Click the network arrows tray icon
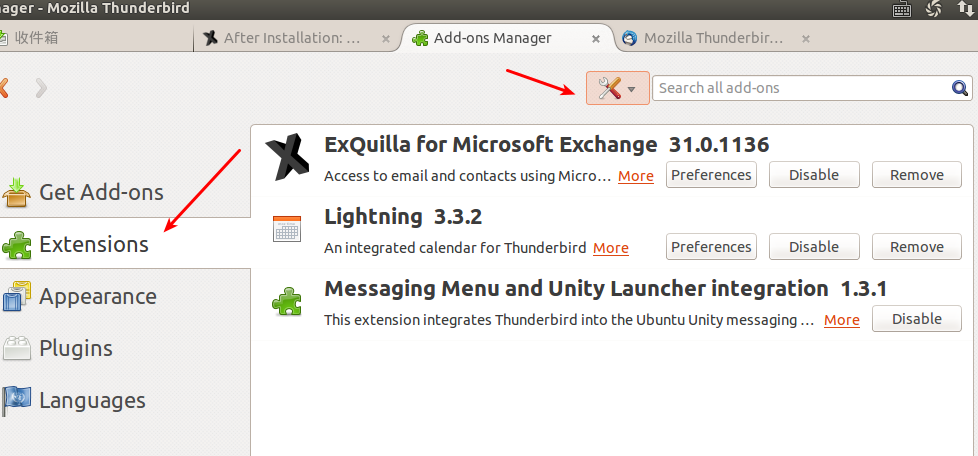978x456 pixels. coord(965,8)
